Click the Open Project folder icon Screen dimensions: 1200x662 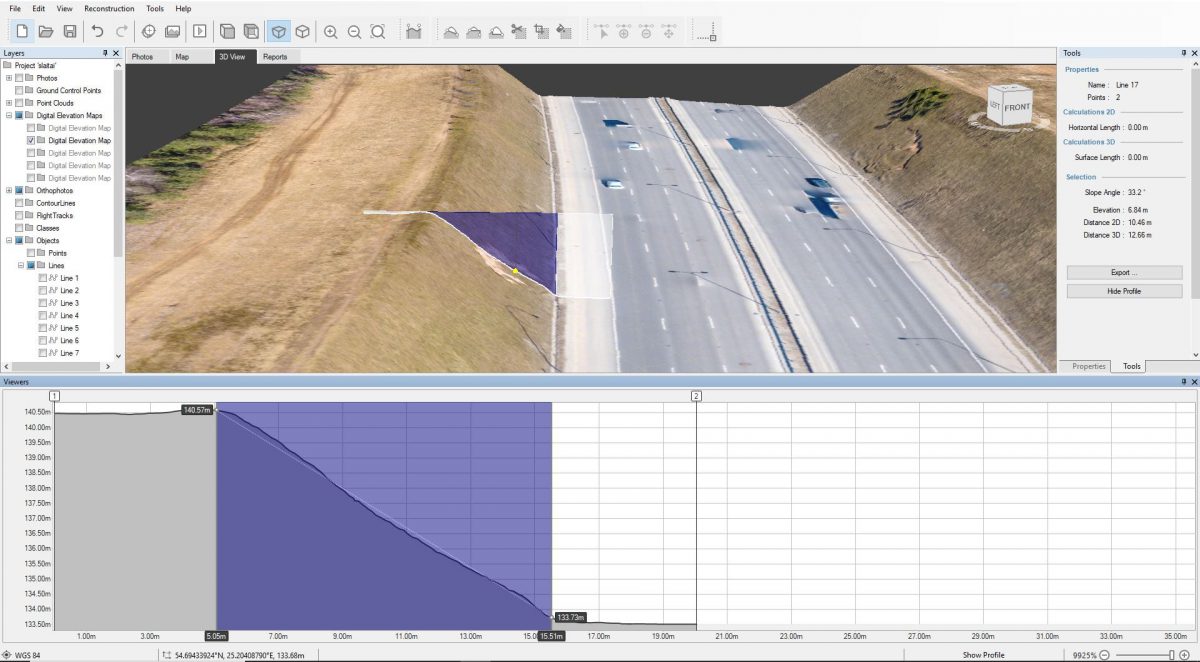[x=47, y=31]
